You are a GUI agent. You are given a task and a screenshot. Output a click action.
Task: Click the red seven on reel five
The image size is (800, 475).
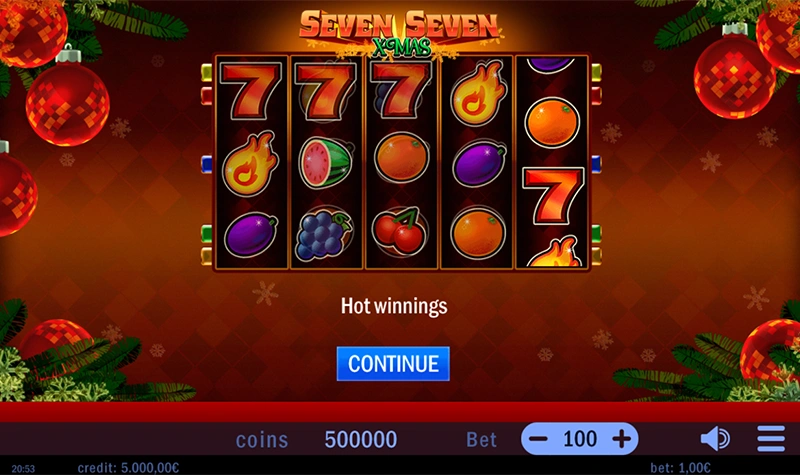(x=553, y=196)
